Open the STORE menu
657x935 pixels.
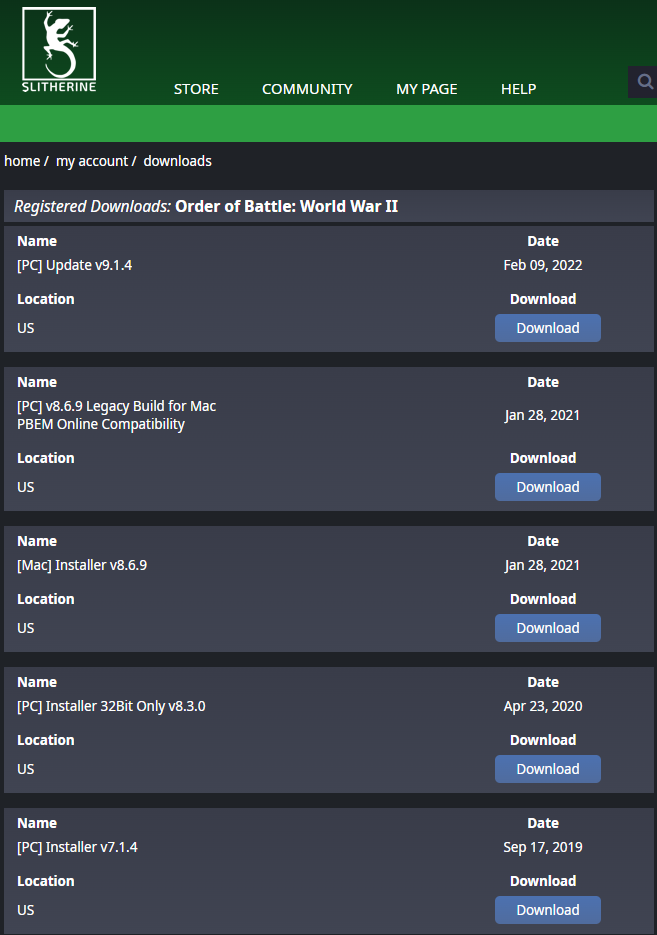pyautogui.click(x=196, y=89)
